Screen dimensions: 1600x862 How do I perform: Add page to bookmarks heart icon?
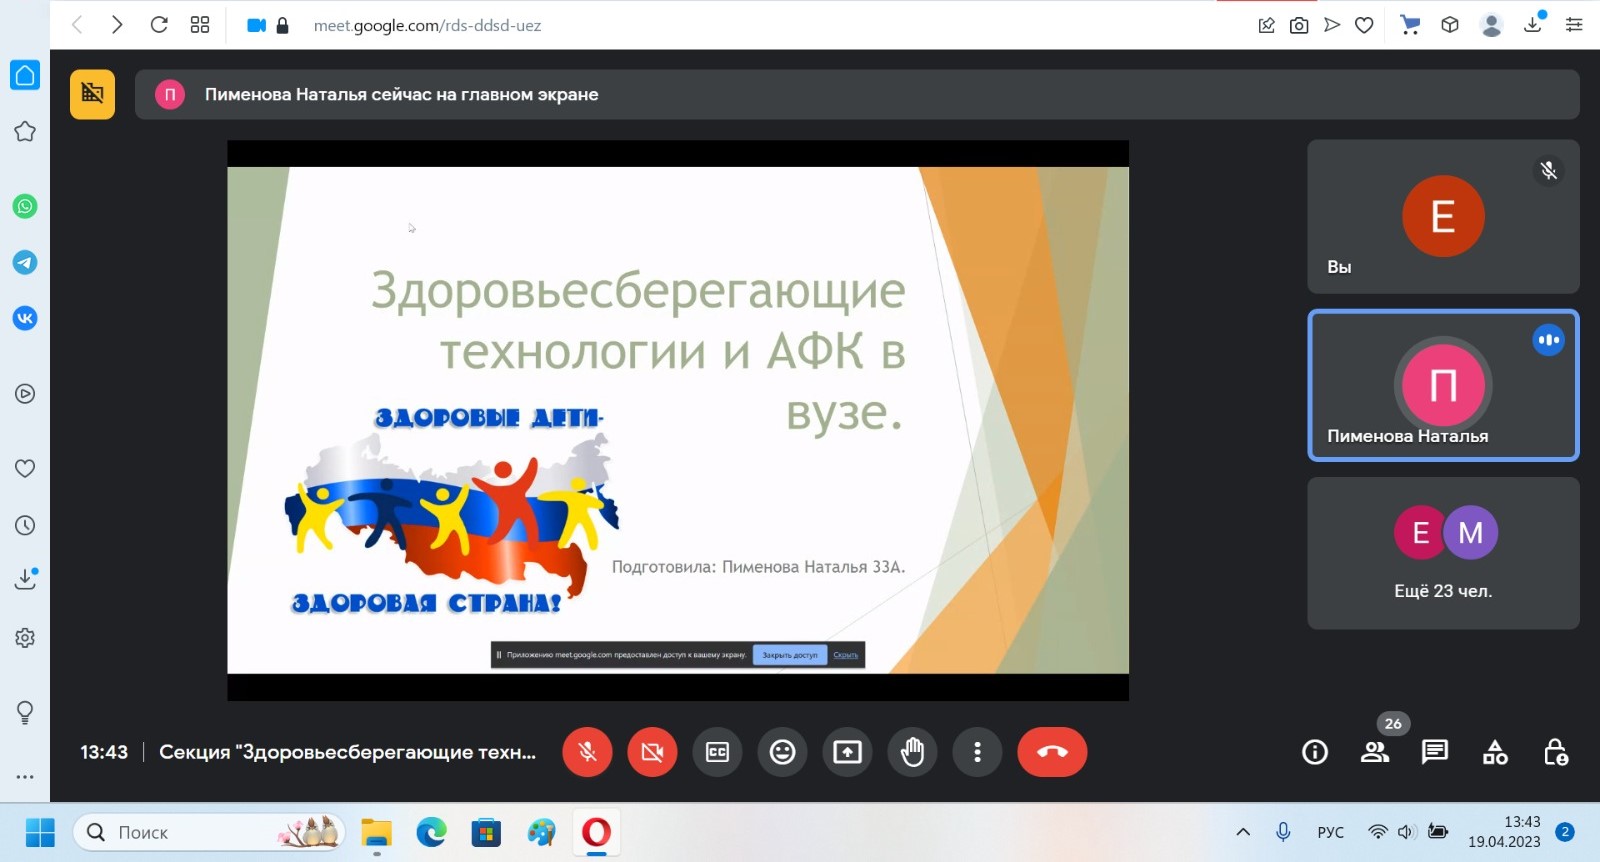1364,25
